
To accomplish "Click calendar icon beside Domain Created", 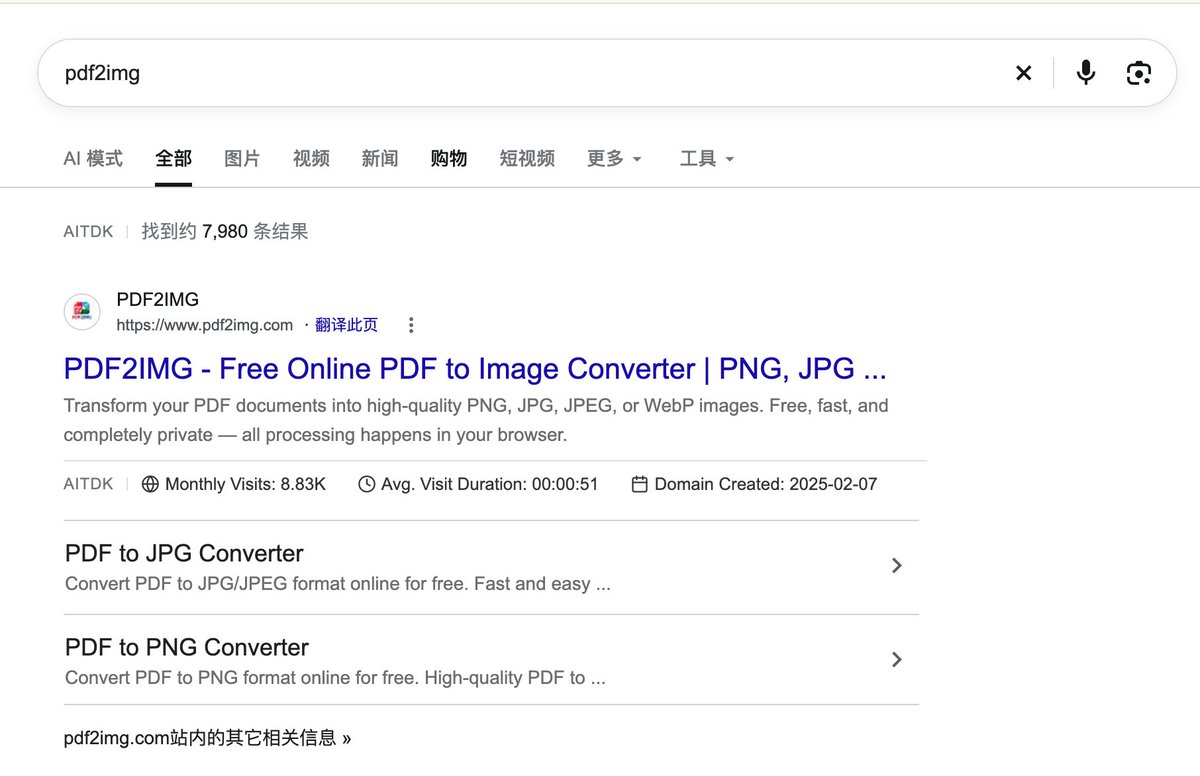I will 640,484.
